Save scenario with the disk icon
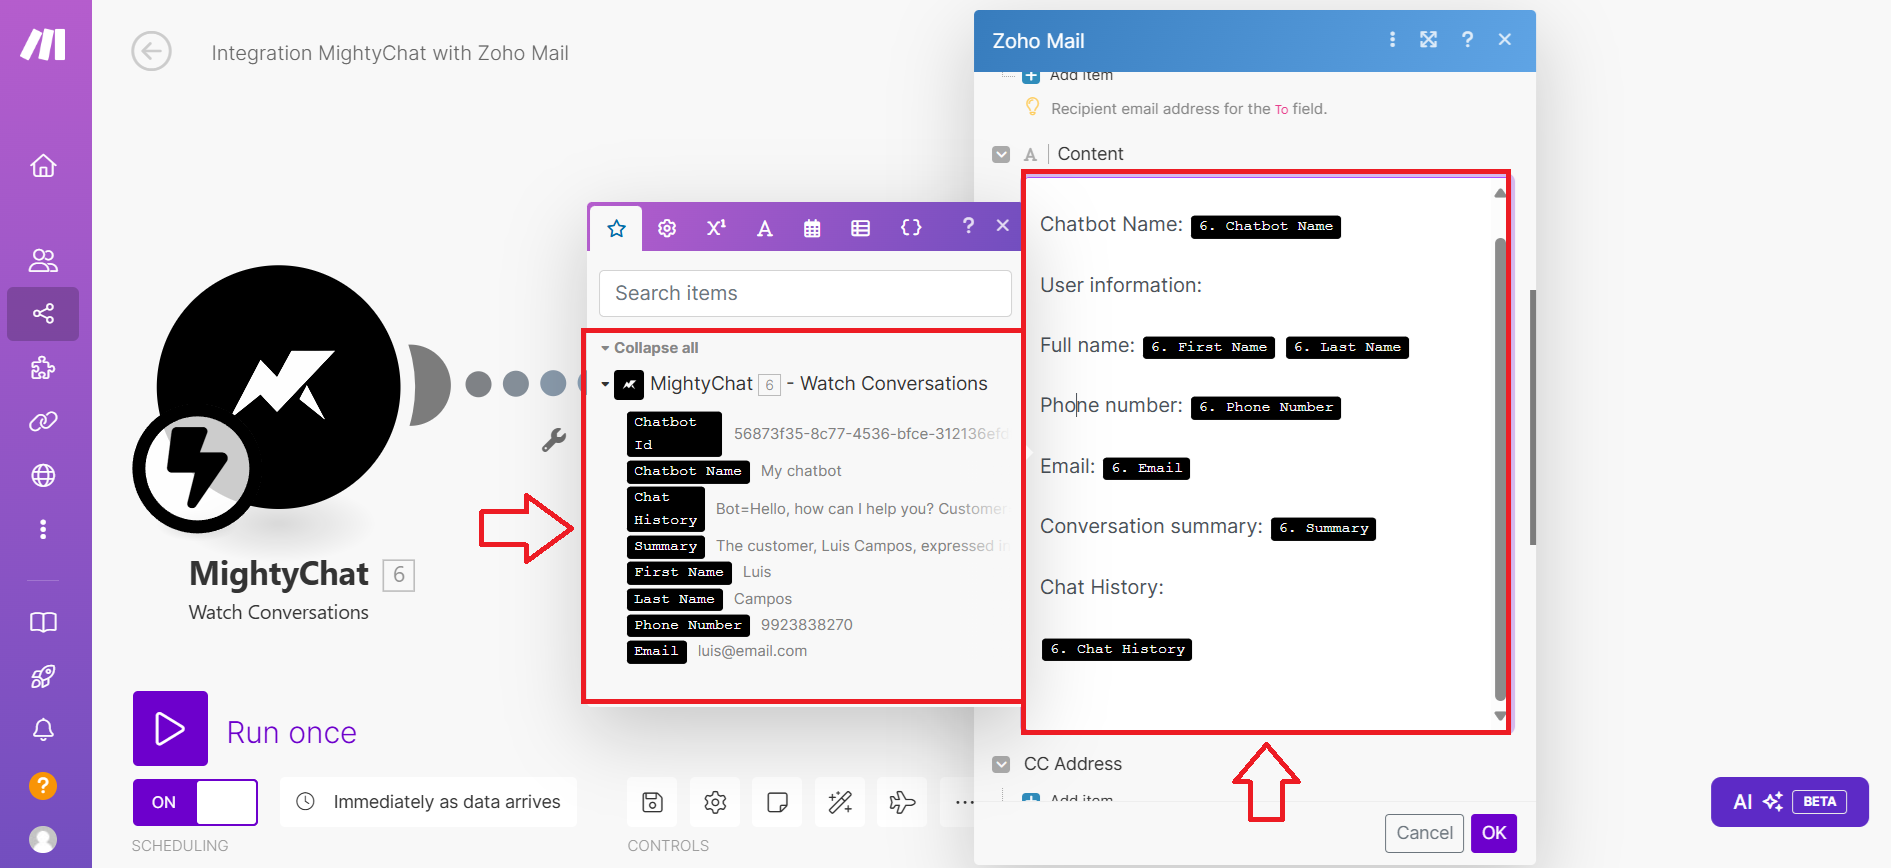Screen dimensions: 1891x868 click(x=652, y=802)
